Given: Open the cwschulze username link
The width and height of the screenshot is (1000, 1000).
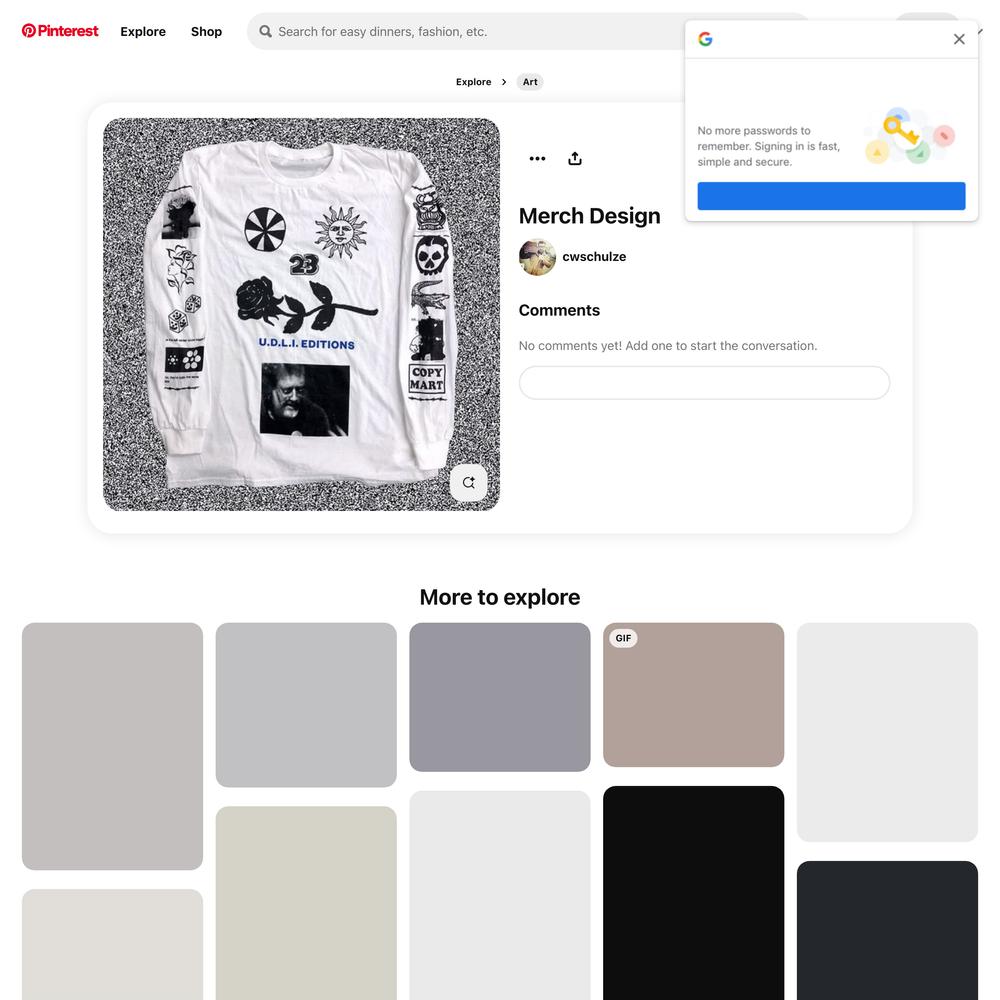Looking at the screenshot, I should [x=594, y=256].
